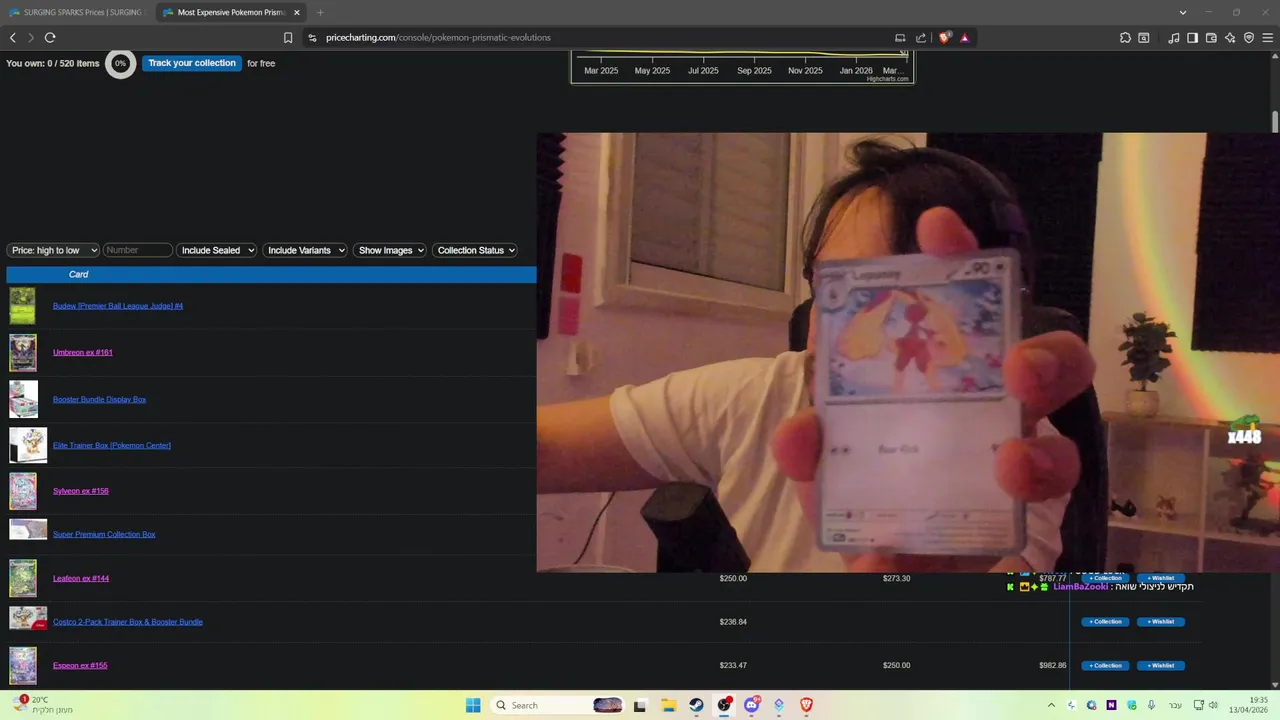Open OBS Studio from the taskbar
The image size is (1280, 720).
click(724, 705)
